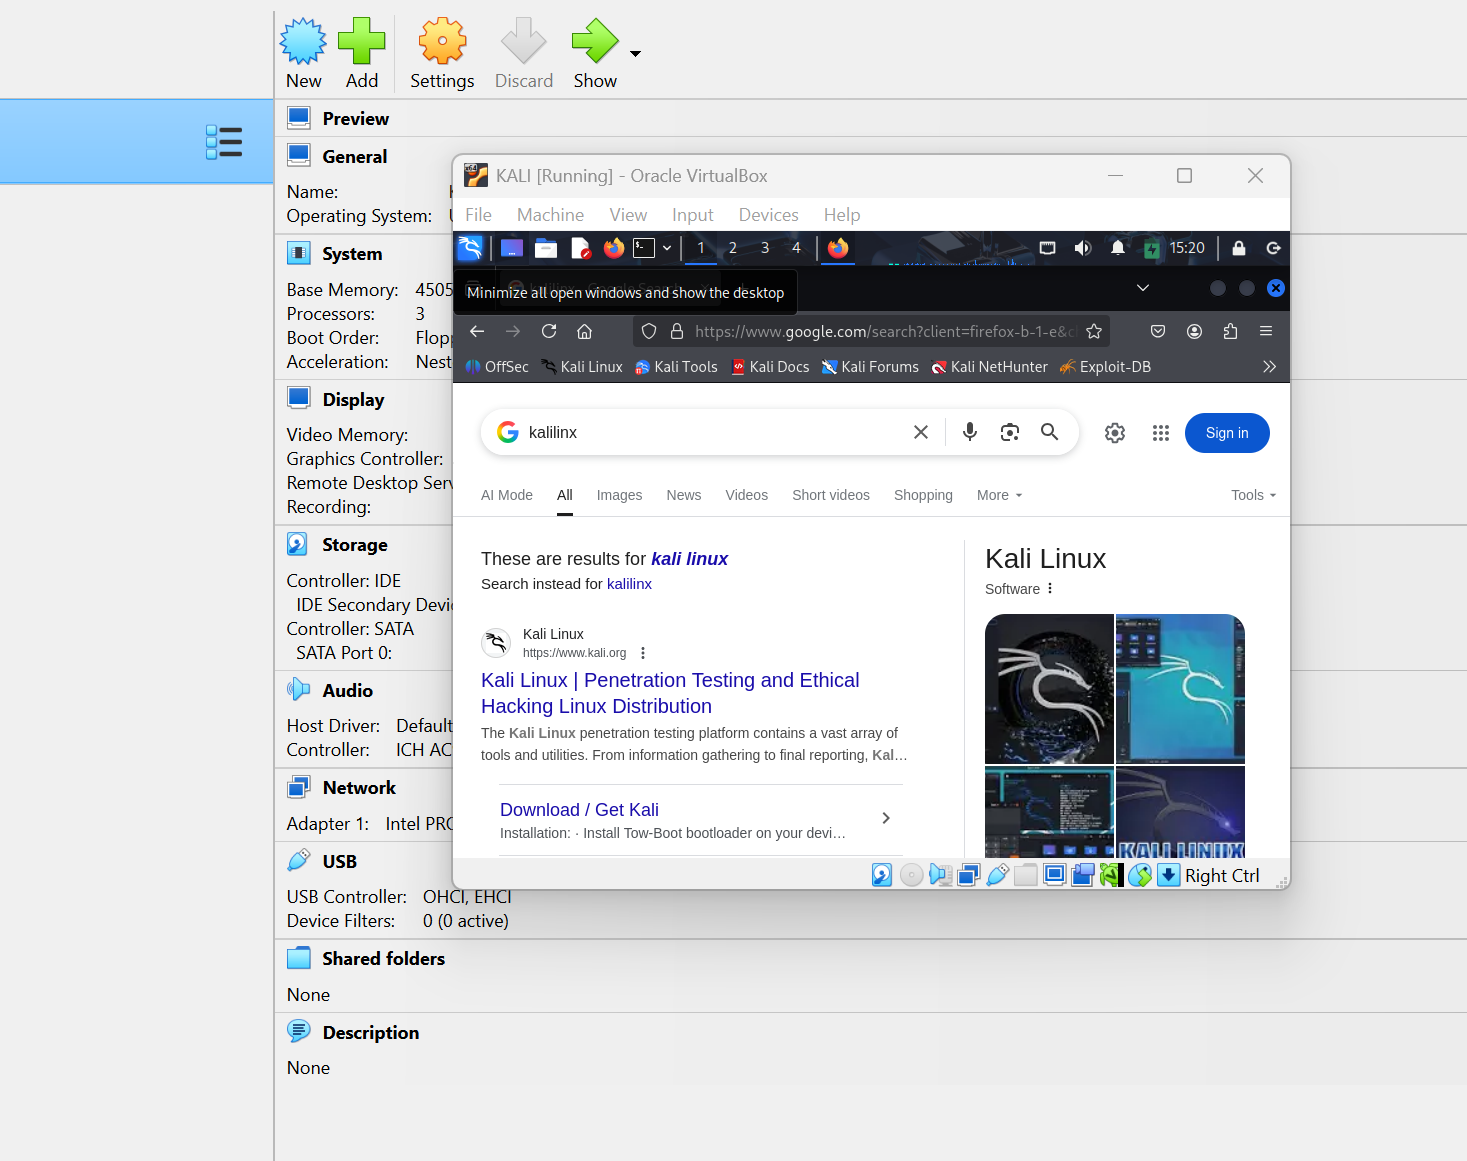Click the Exploit-DB bookmark
This screenshot has width=1467, height=1161.
[x=1105, y=367]
